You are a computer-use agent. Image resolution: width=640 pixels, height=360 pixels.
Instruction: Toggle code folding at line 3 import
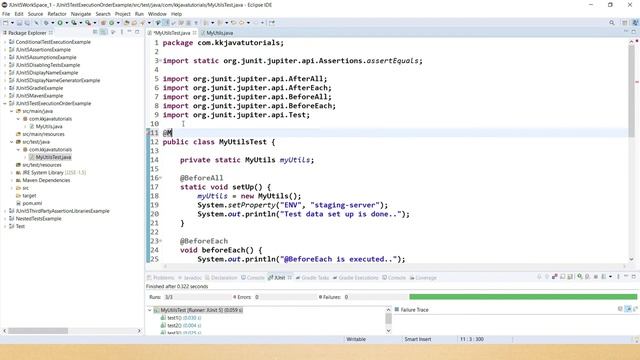pos(161,60)
